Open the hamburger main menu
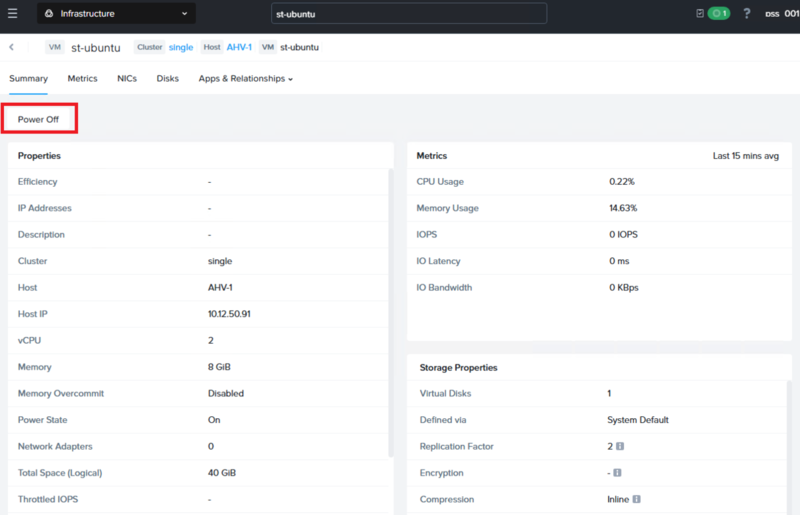800x515 pixels. 12,13
